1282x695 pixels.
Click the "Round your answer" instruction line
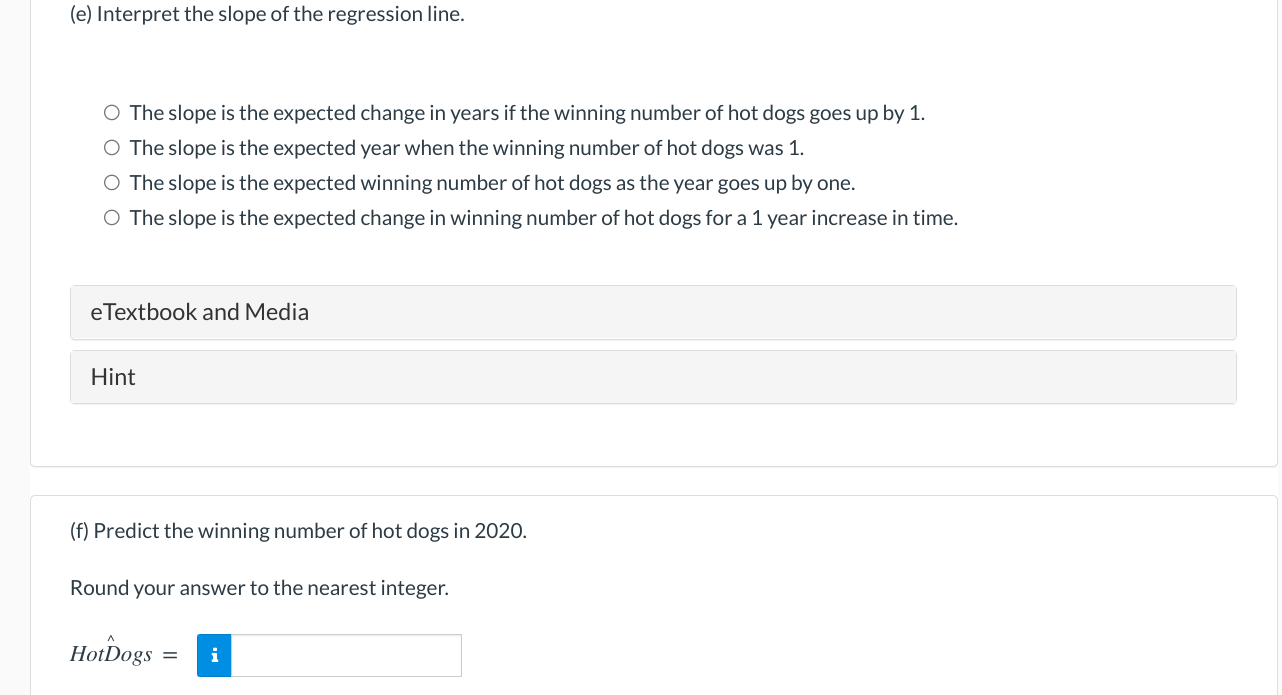(x=258, y=587)
